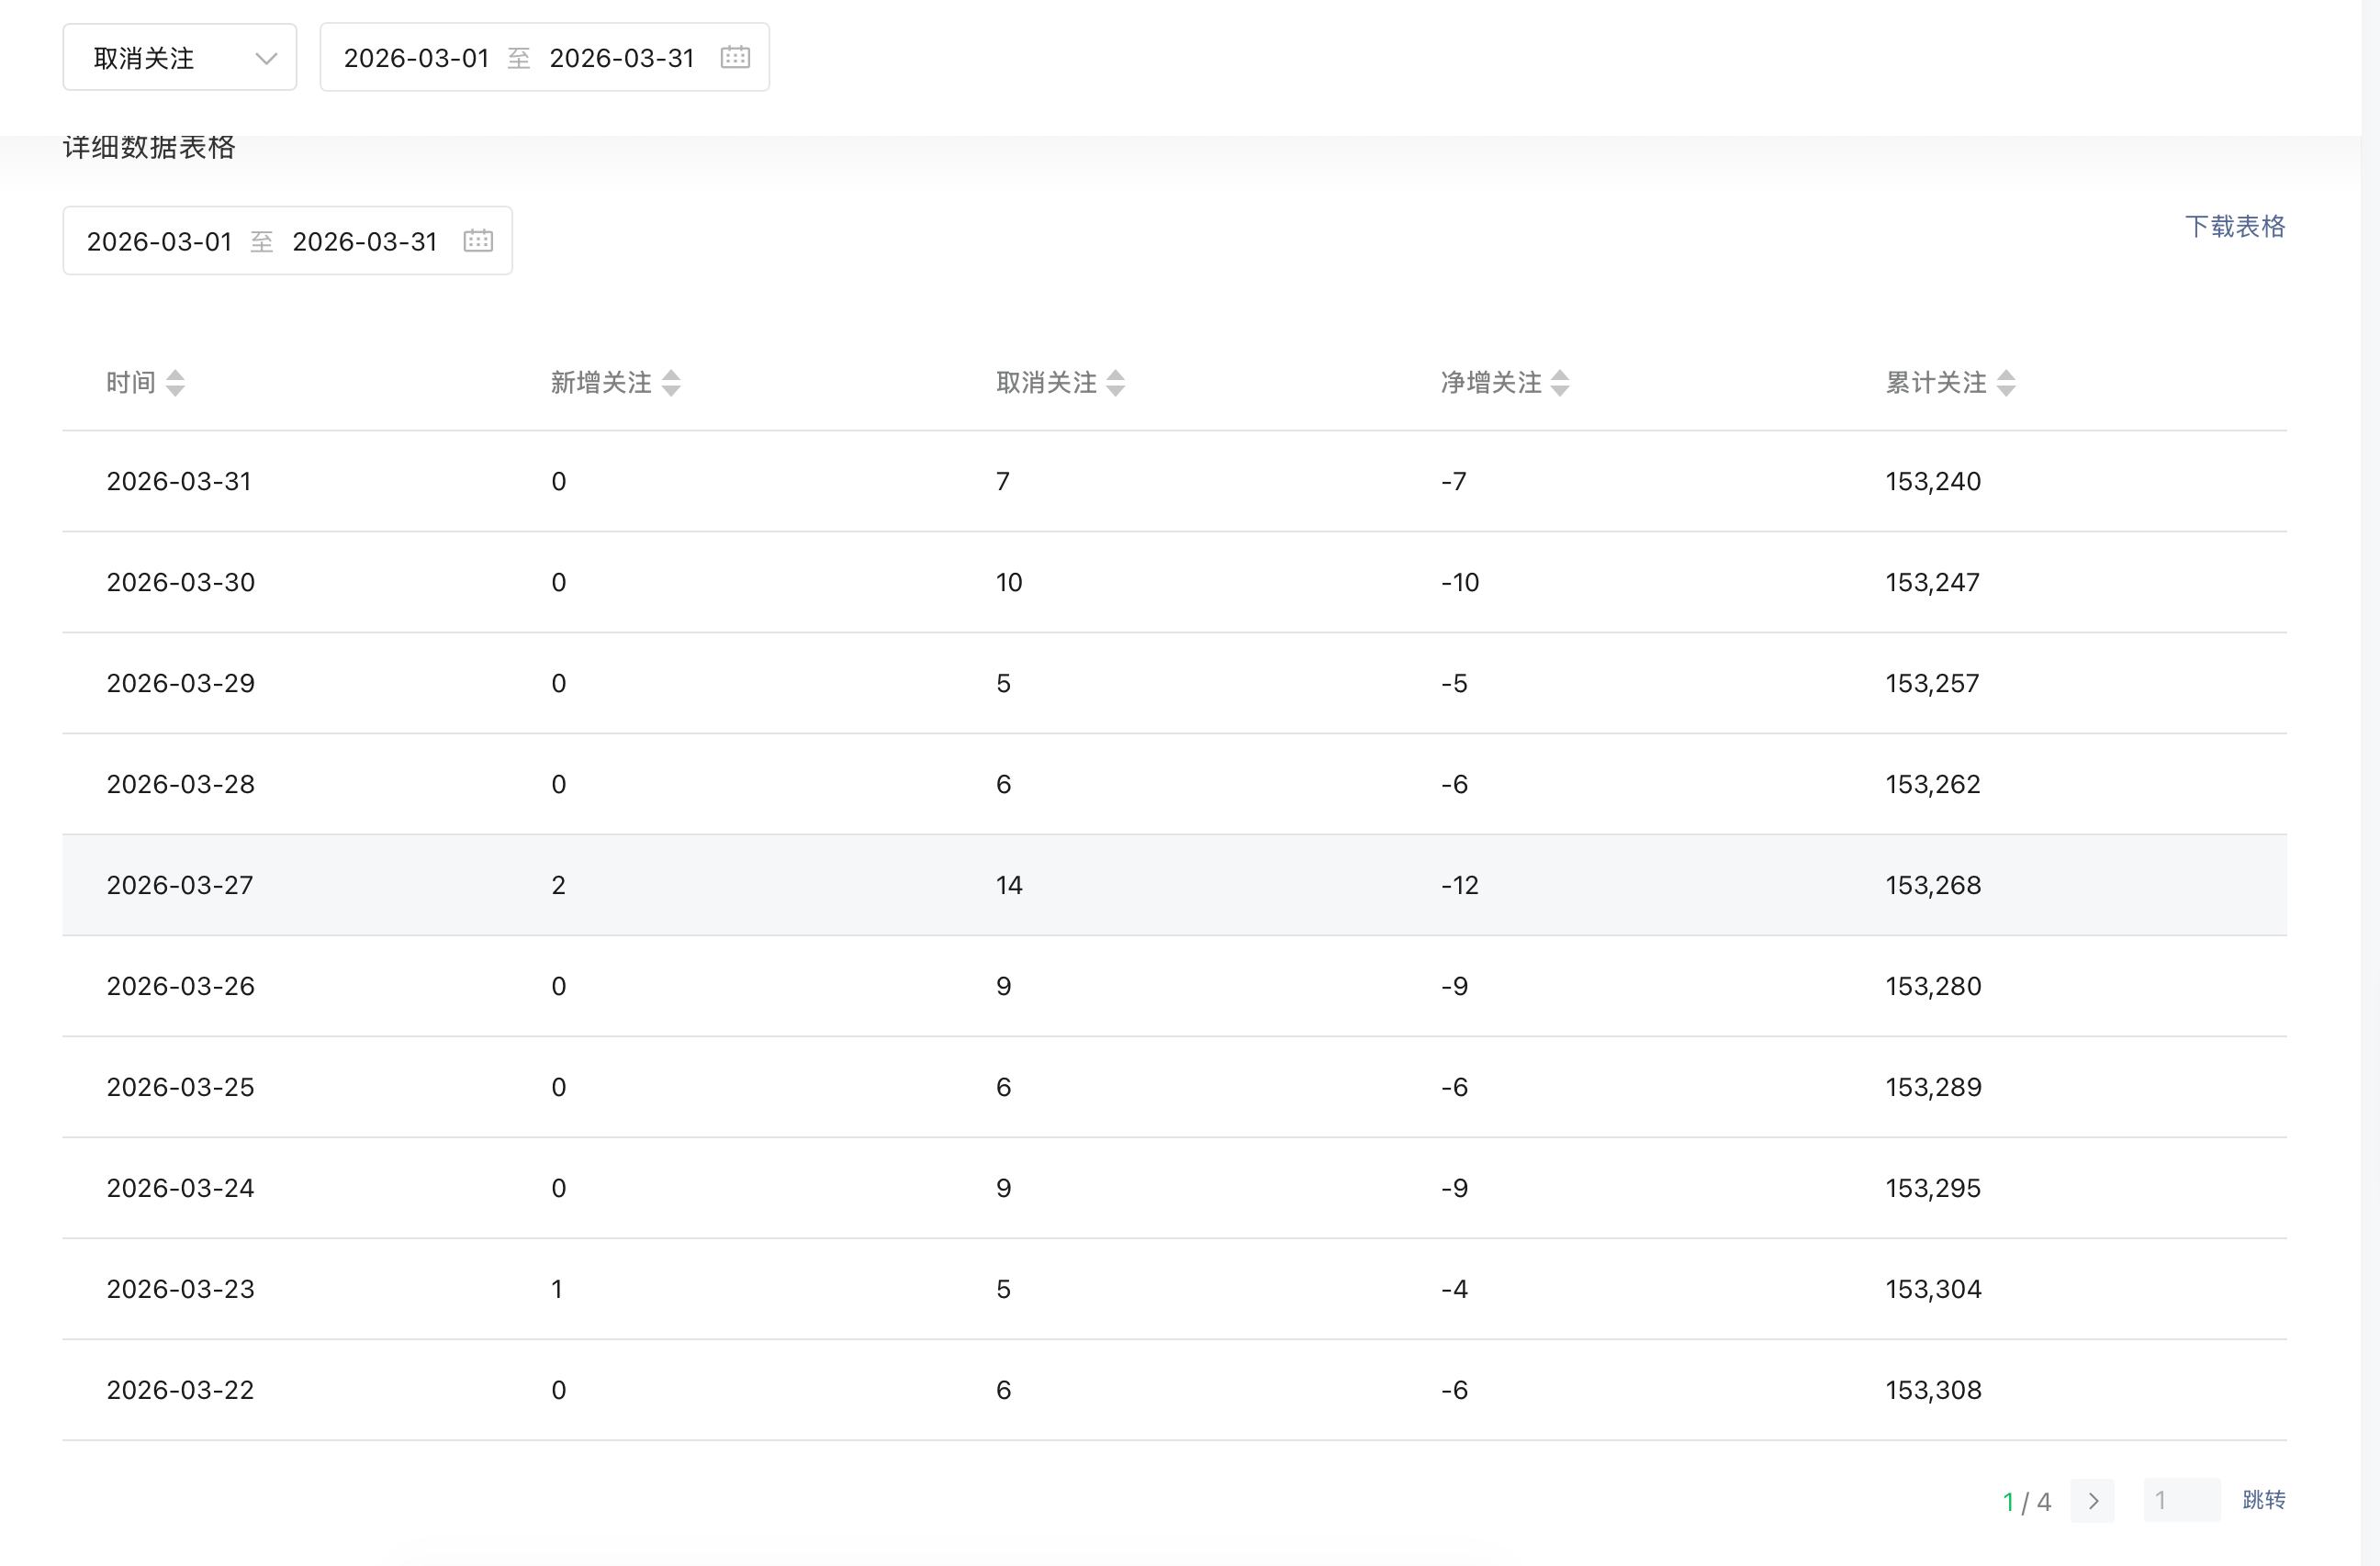2380x1566 pixels.
Task: Sort table by 新增关注 column arrows
Action: coord(671,382)
